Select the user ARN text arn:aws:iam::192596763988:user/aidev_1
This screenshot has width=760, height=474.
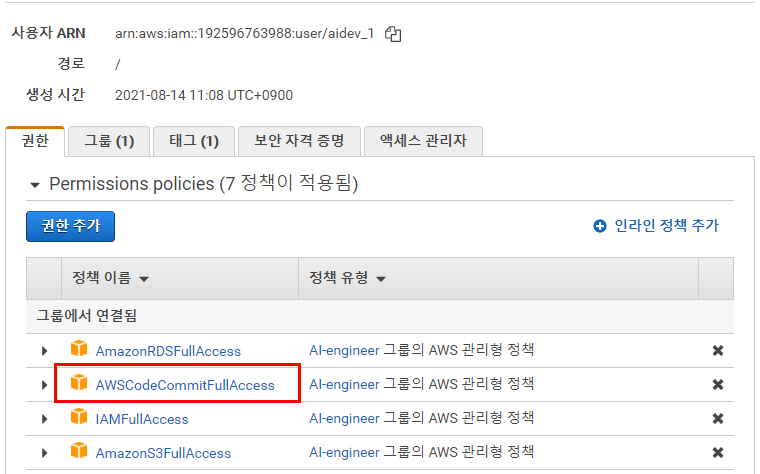click(x=244, y=33)
